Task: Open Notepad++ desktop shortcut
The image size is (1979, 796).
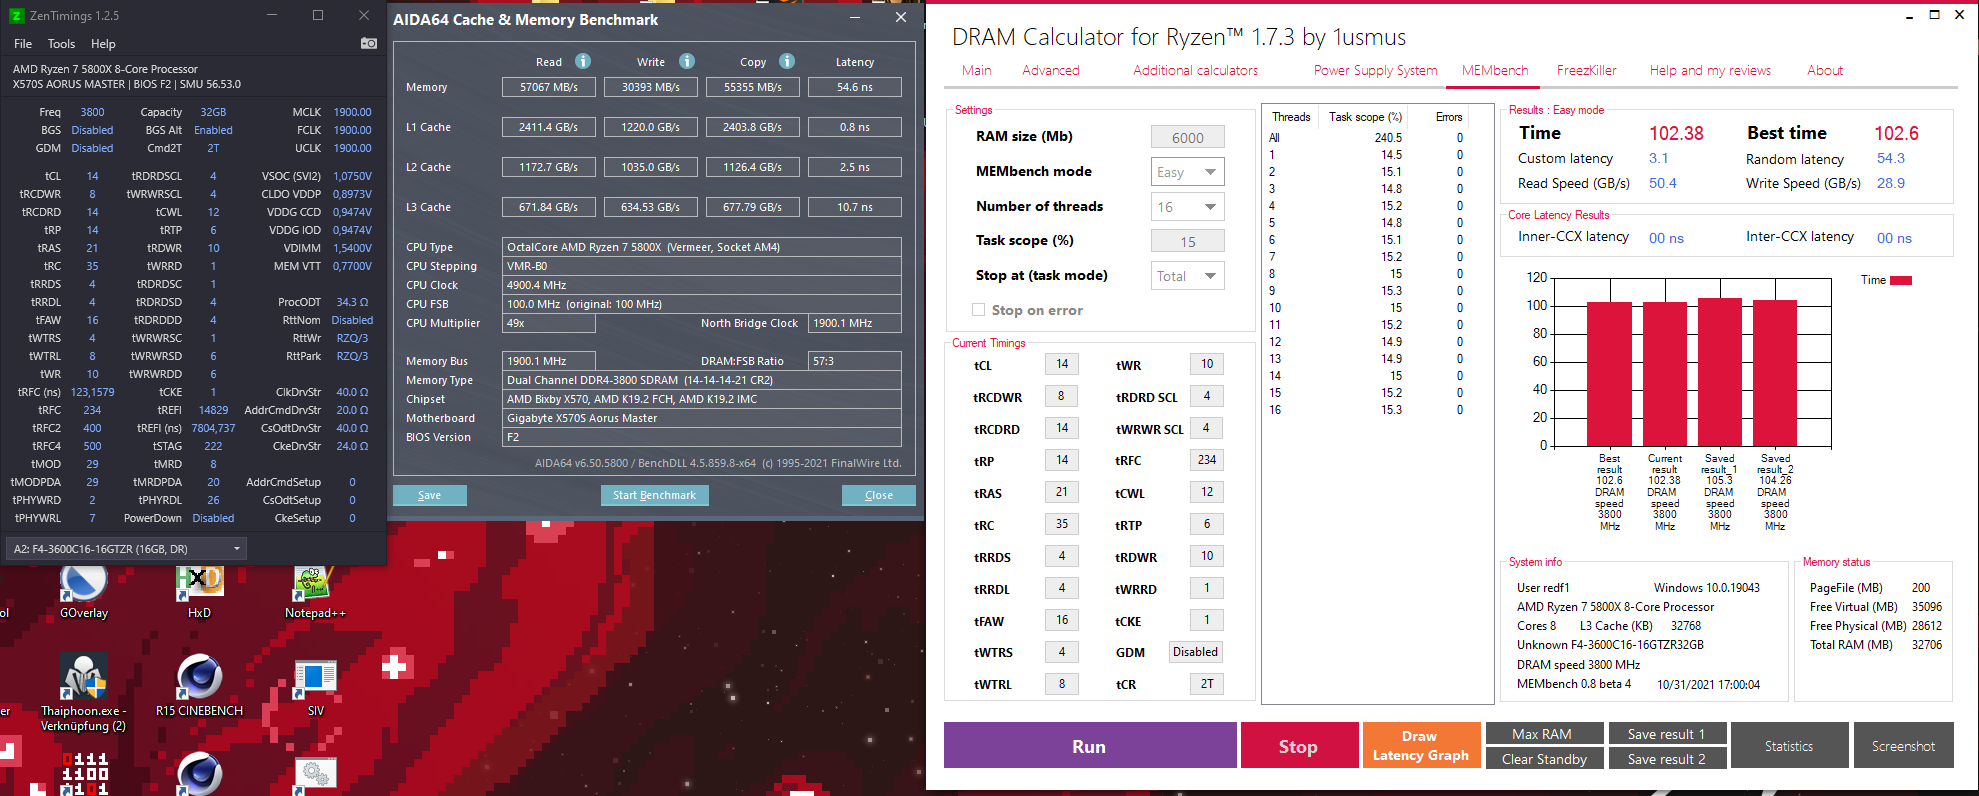Action: (x=314, y=592)
